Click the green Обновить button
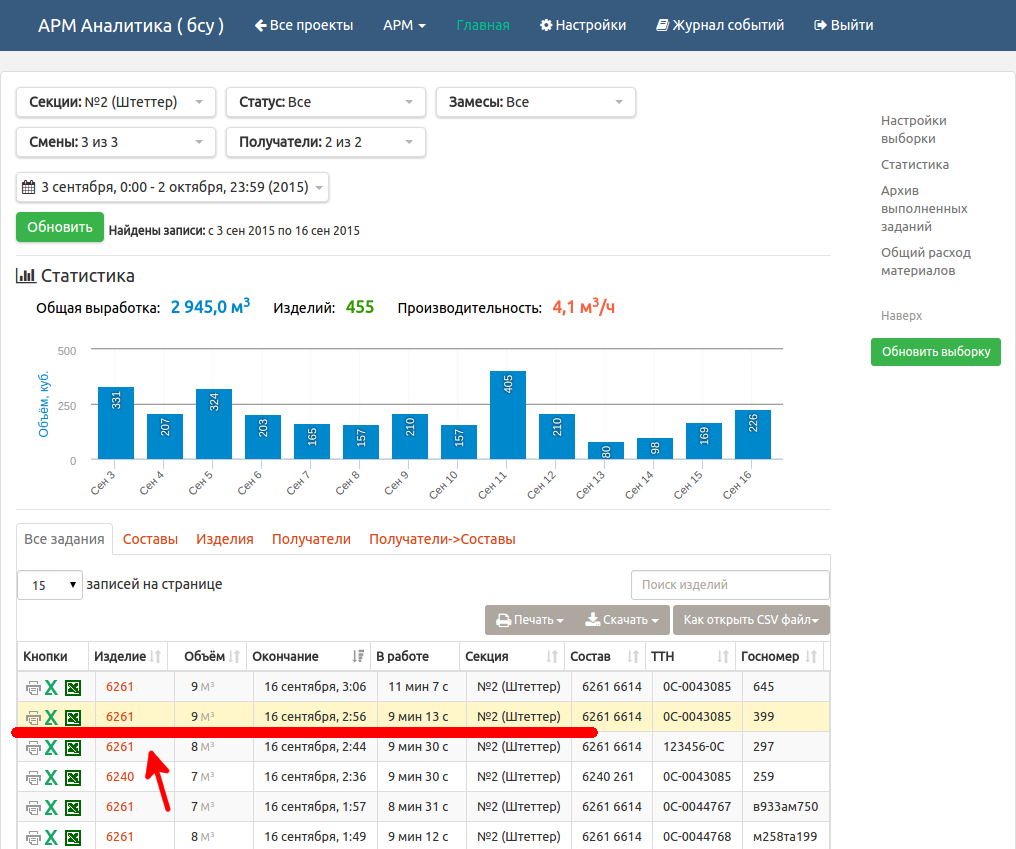The width and height of the screenshot is (1016, 849). pos(60,227)
